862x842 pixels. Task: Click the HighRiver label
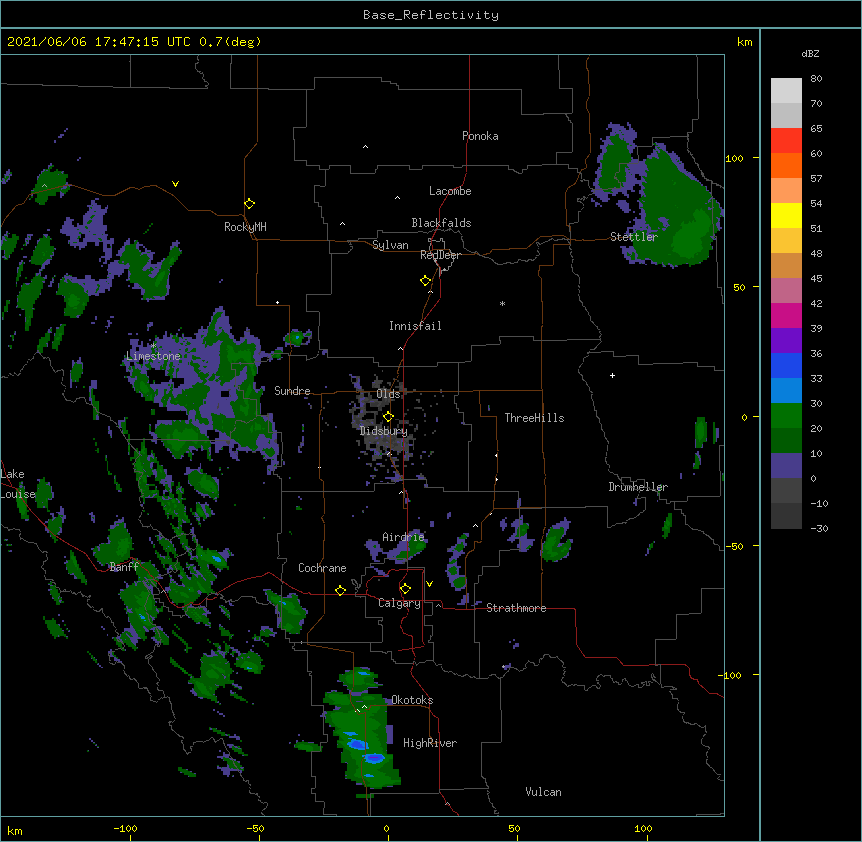pyautogui.click(x=430, y=743)
